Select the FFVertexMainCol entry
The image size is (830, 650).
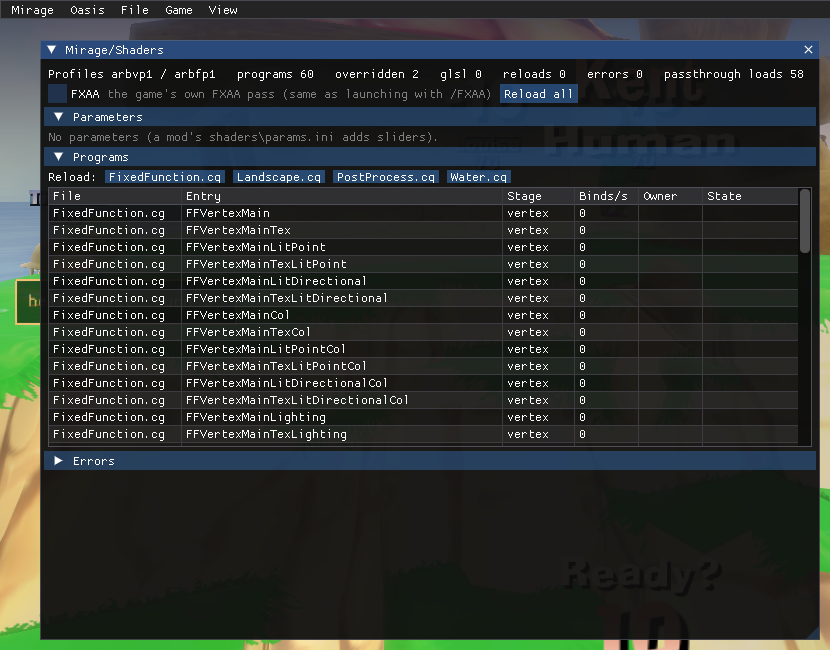coord(238,315)
